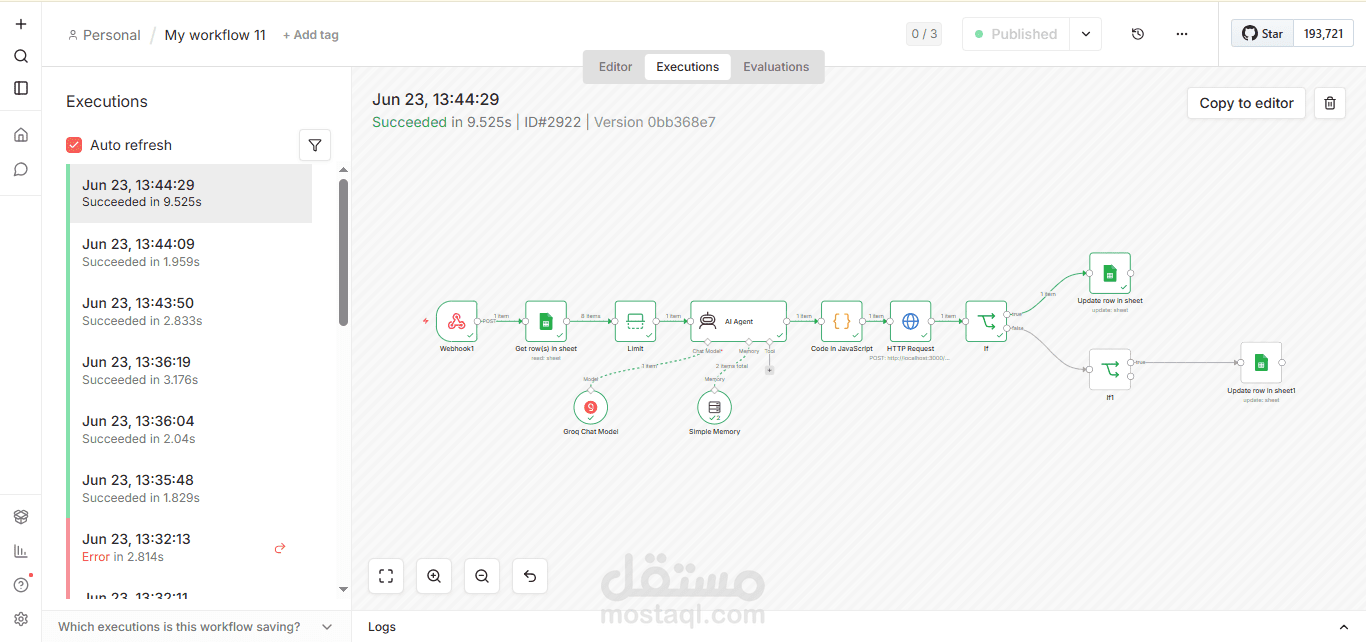Click the executions list scrollbar
This screenshot has width=1366, height=642.
[x=344, y=252]
